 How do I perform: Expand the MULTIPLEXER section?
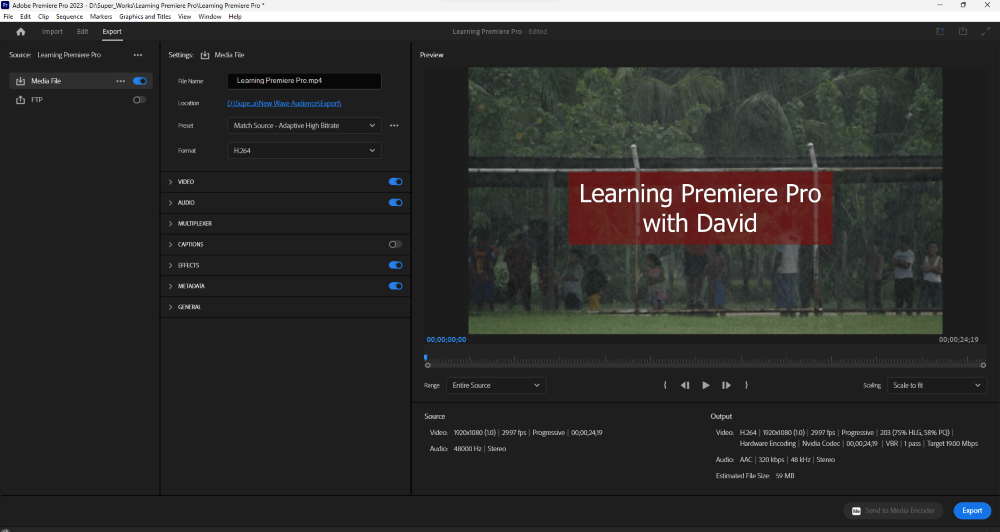pos(170,224)
